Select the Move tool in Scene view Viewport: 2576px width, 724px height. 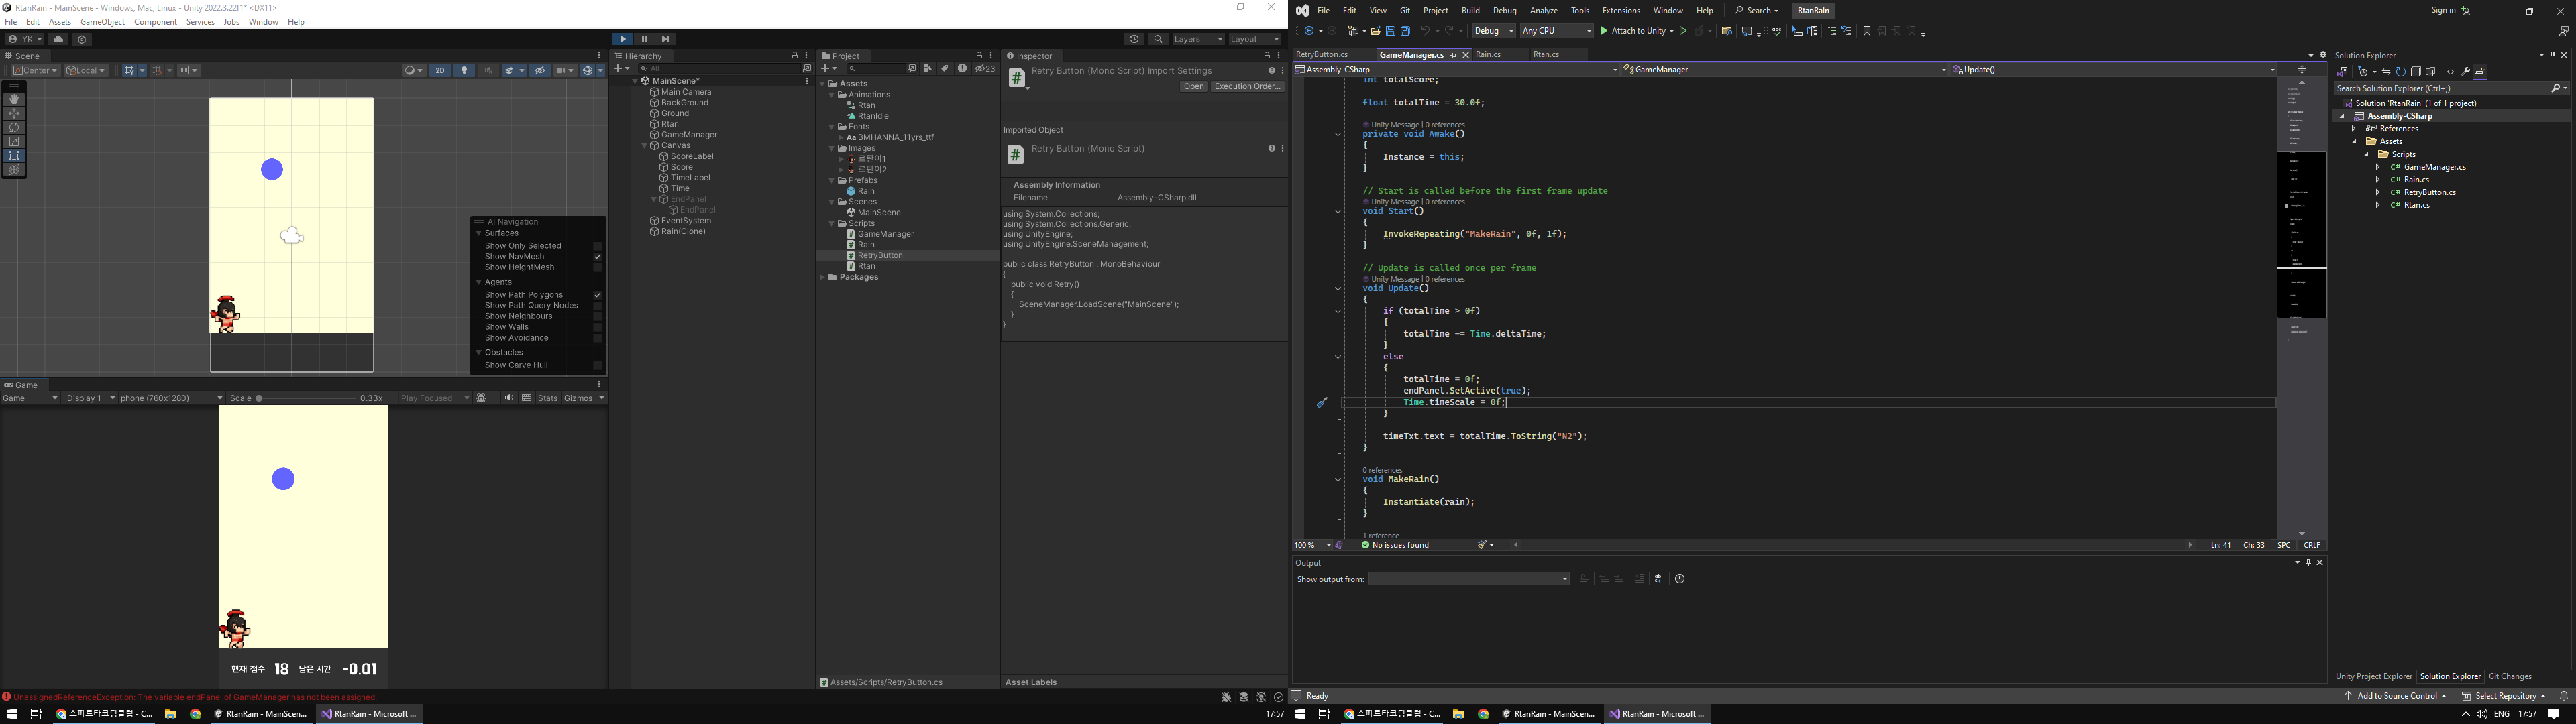tap(14, 113)
